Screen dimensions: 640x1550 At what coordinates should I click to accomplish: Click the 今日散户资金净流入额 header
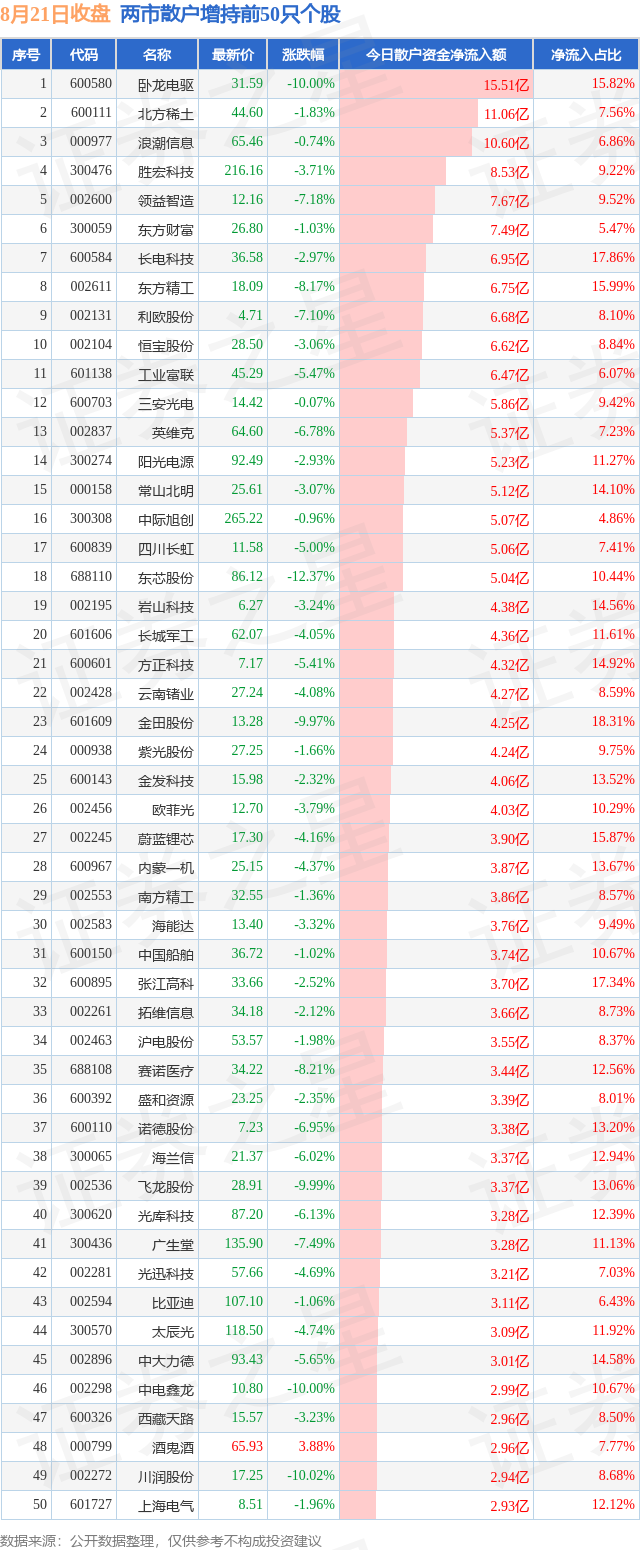[435, 54]
